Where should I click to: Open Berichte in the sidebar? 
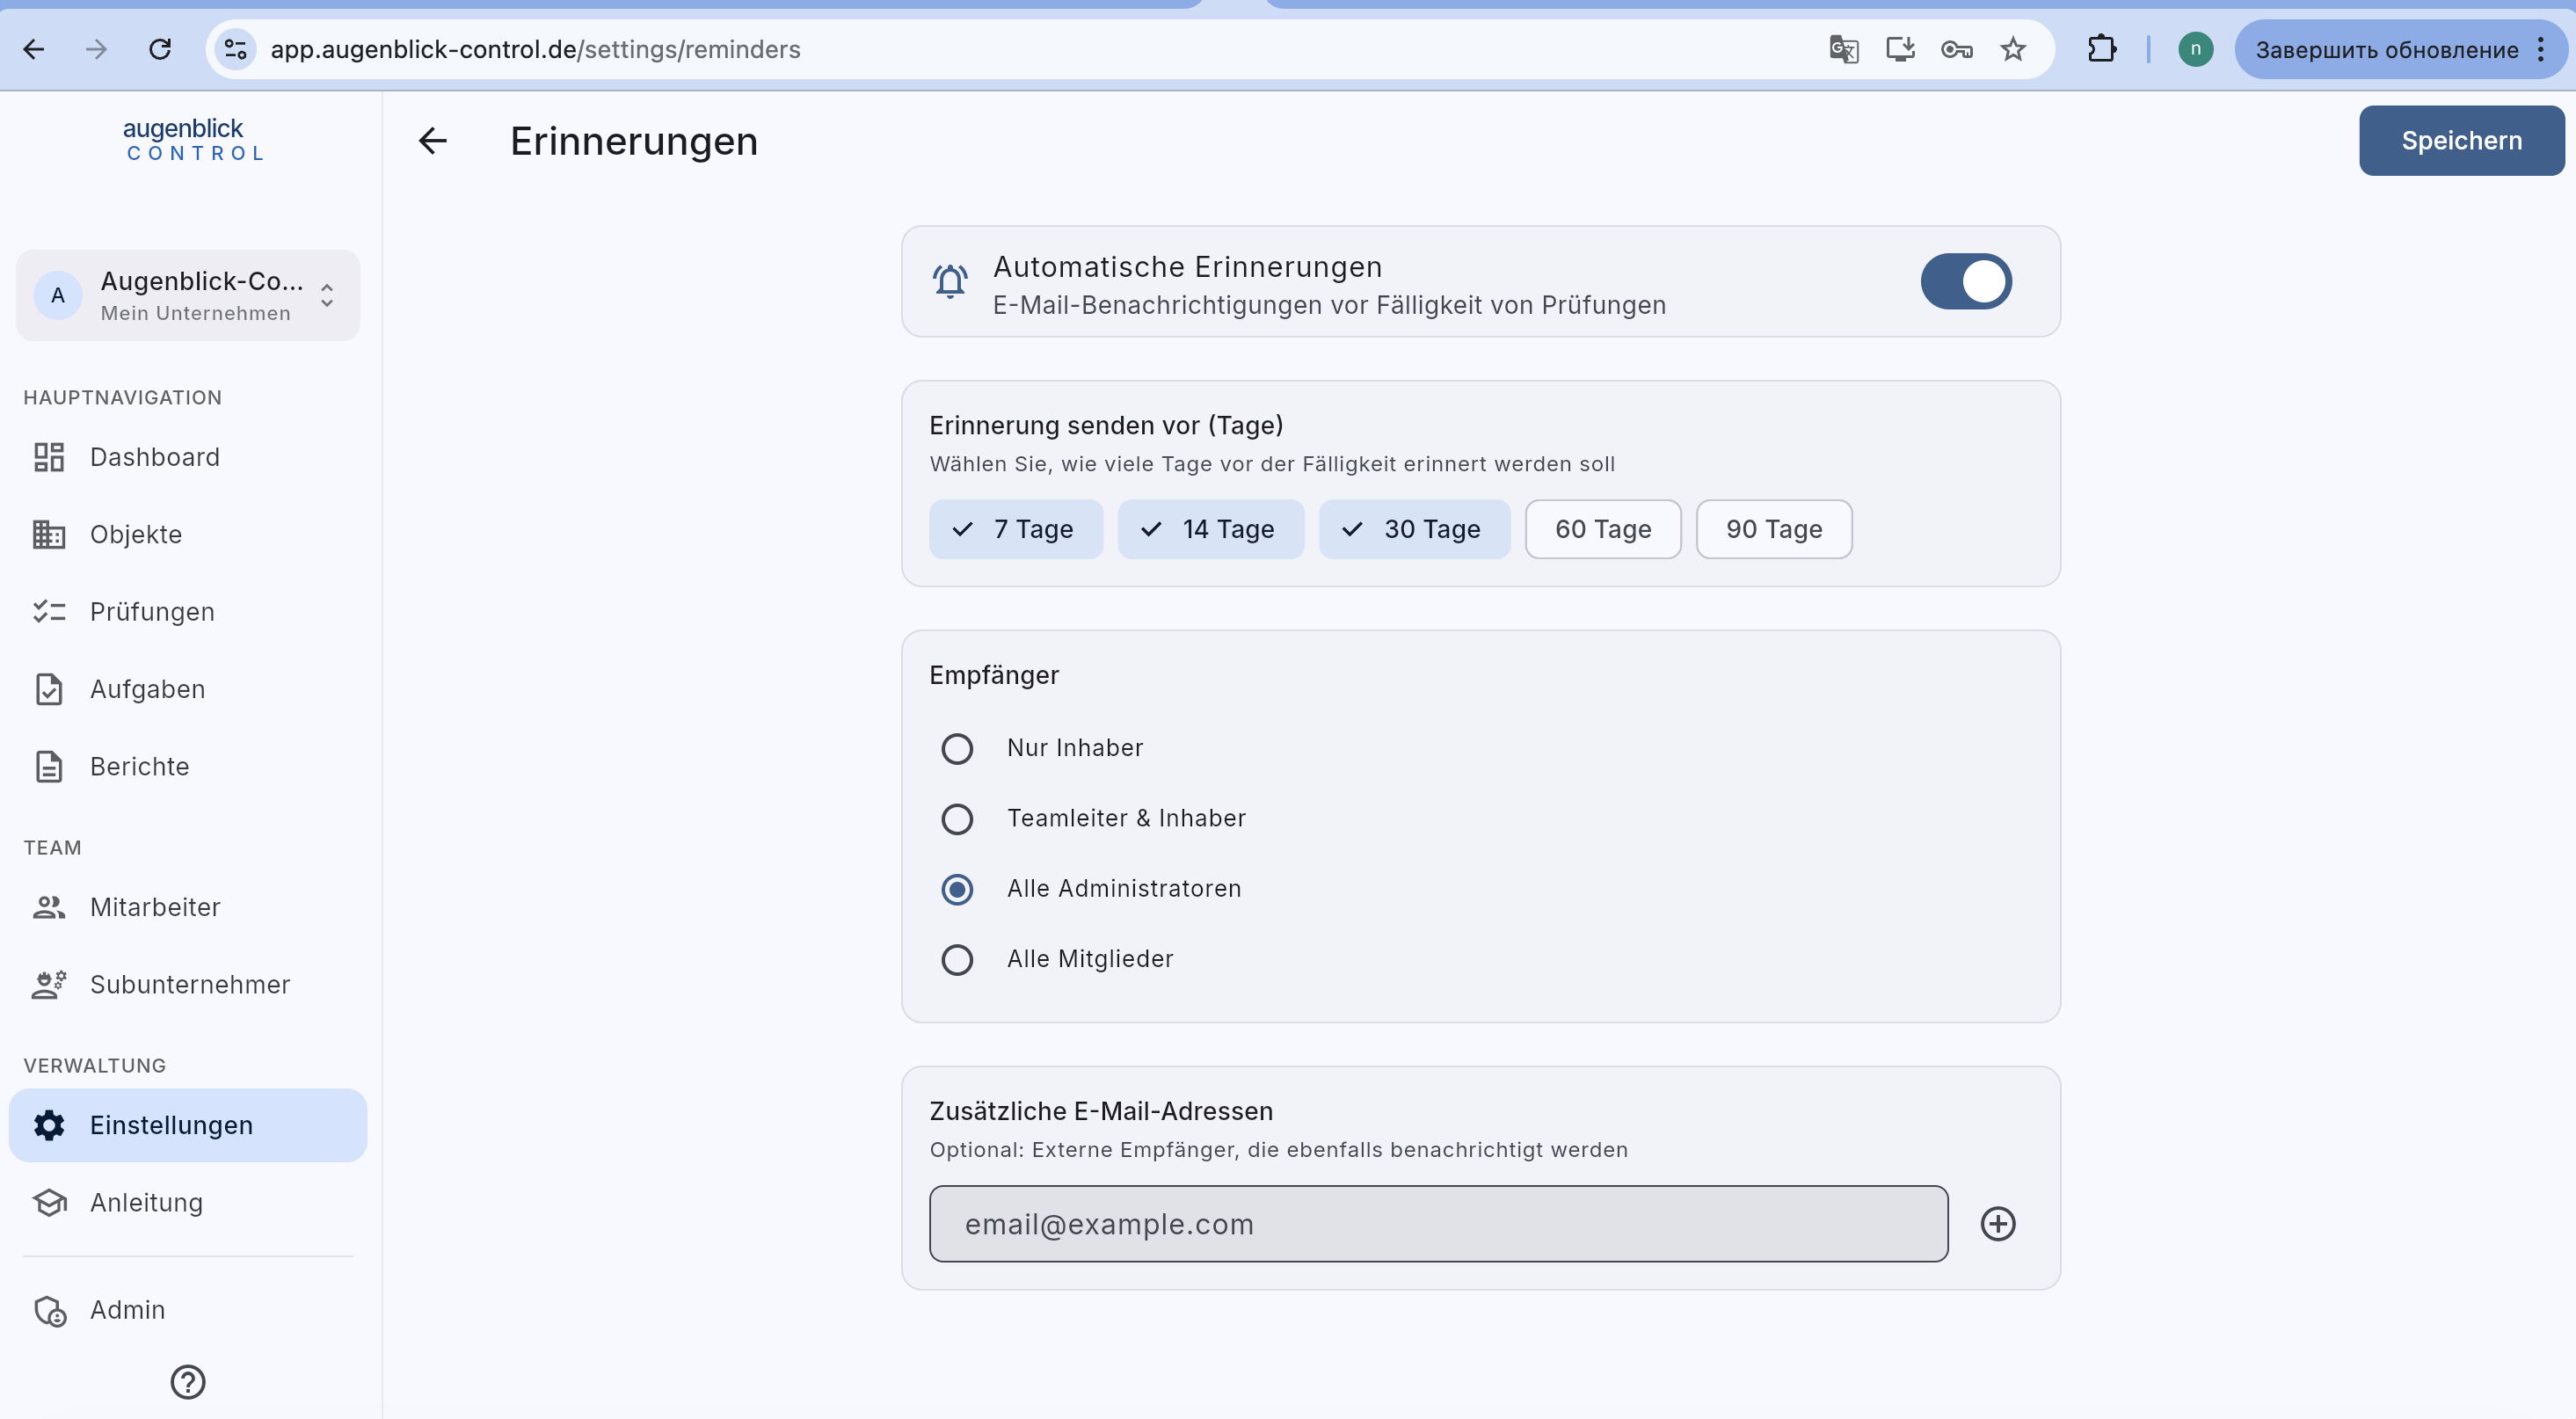(x=188, y=766)
